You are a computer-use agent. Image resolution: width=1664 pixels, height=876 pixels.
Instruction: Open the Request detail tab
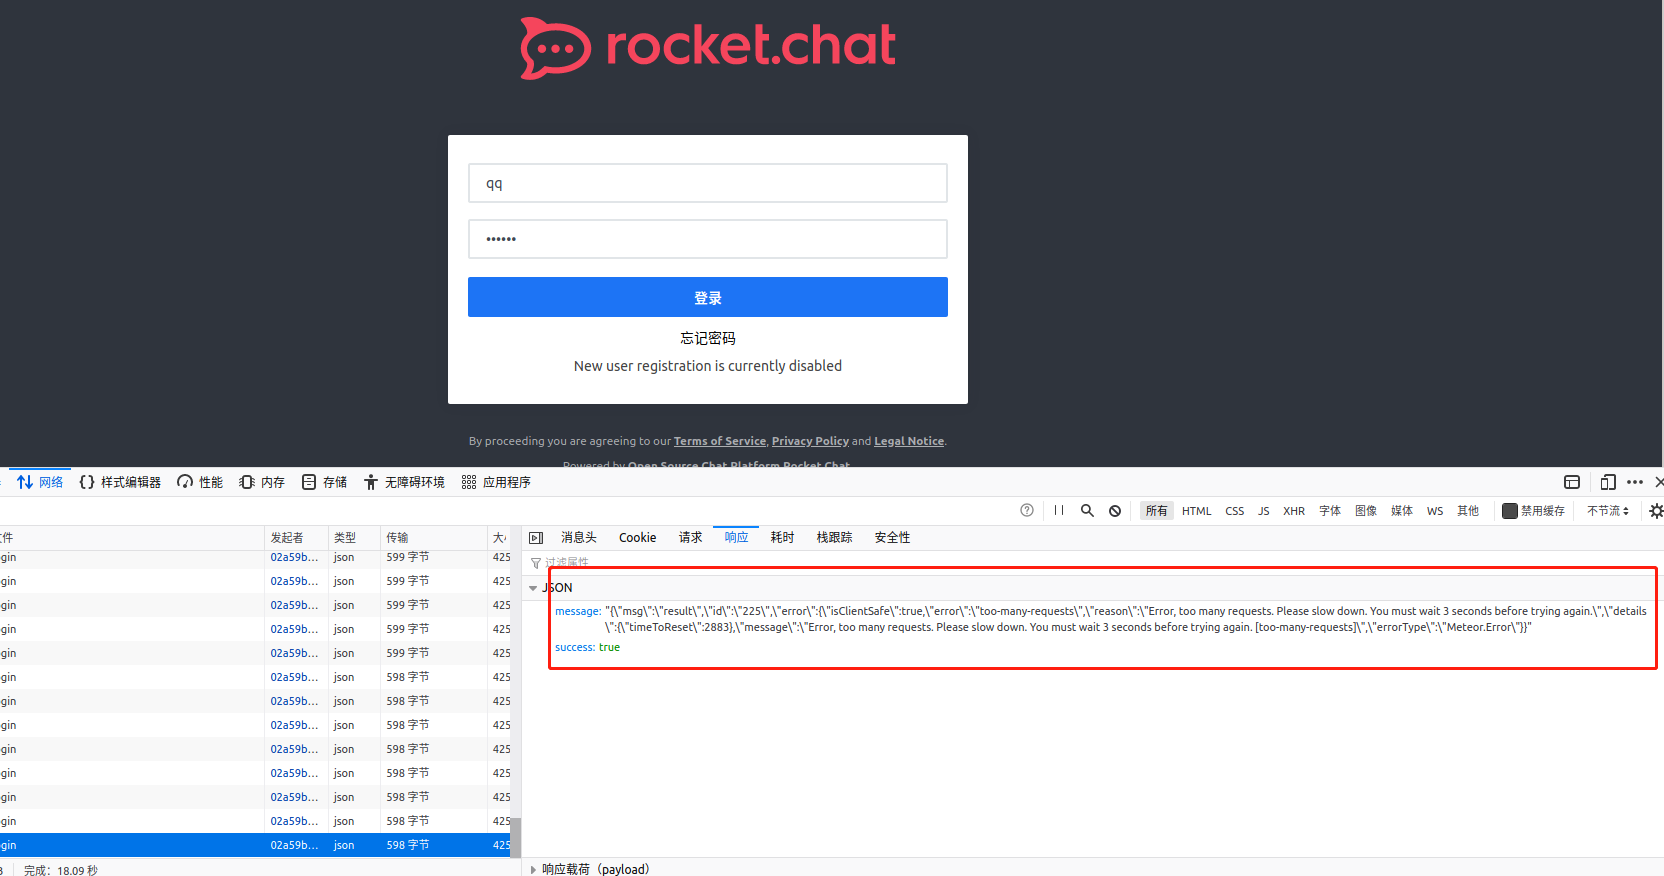pos(691,538)
